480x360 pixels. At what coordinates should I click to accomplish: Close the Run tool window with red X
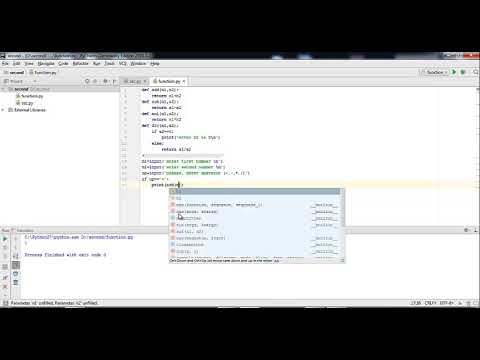5,286
